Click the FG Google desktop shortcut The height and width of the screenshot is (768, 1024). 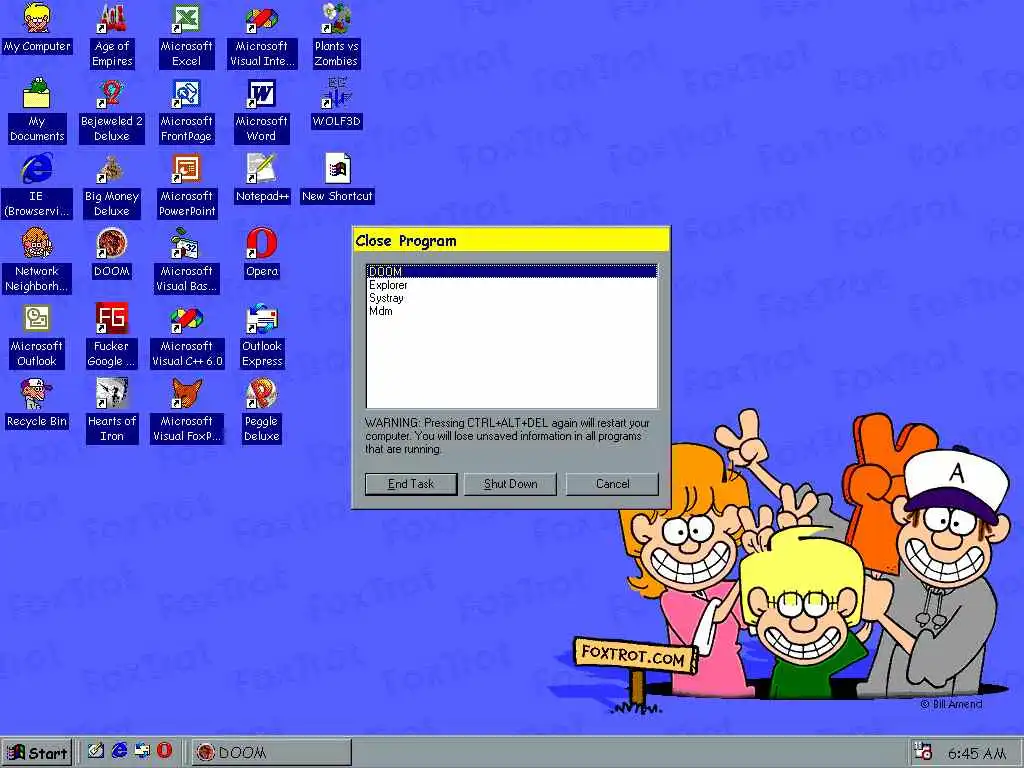(112, 336)
